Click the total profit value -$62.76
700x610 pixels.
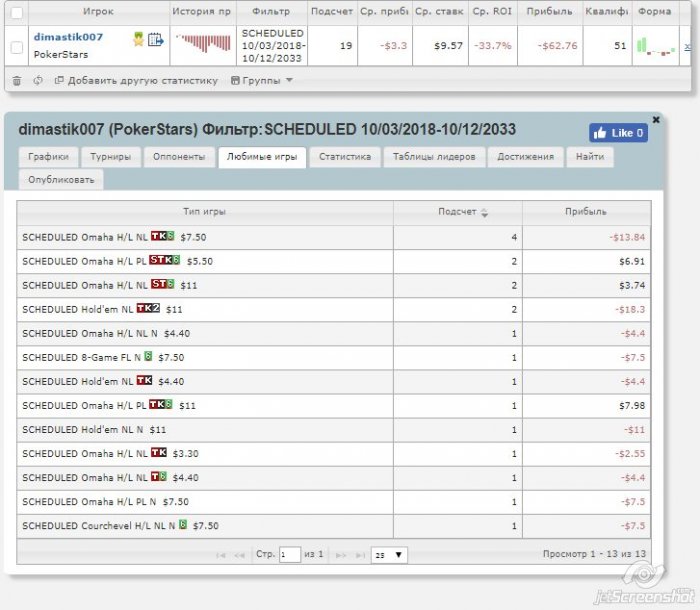[x=558, y=46]
